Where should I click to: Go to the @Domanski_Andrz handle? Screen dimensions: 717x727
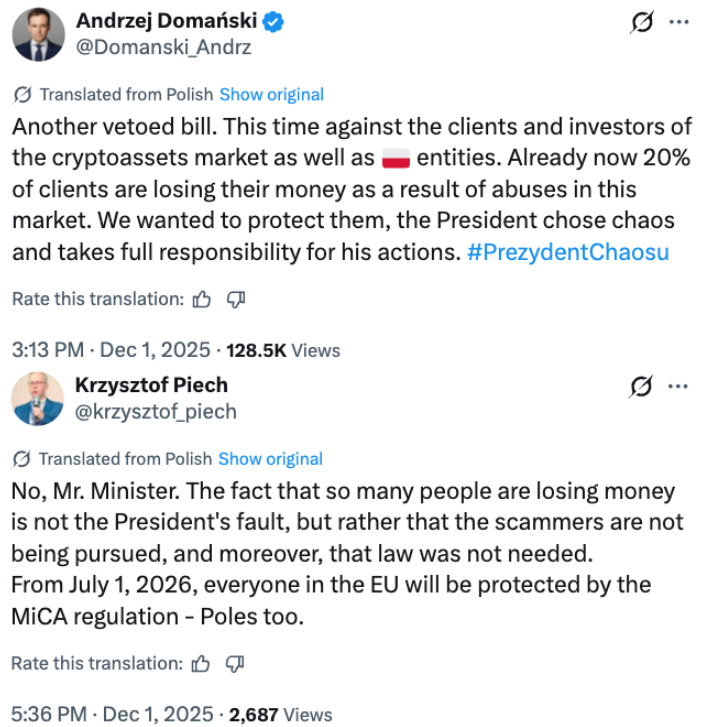coord(164,47)
